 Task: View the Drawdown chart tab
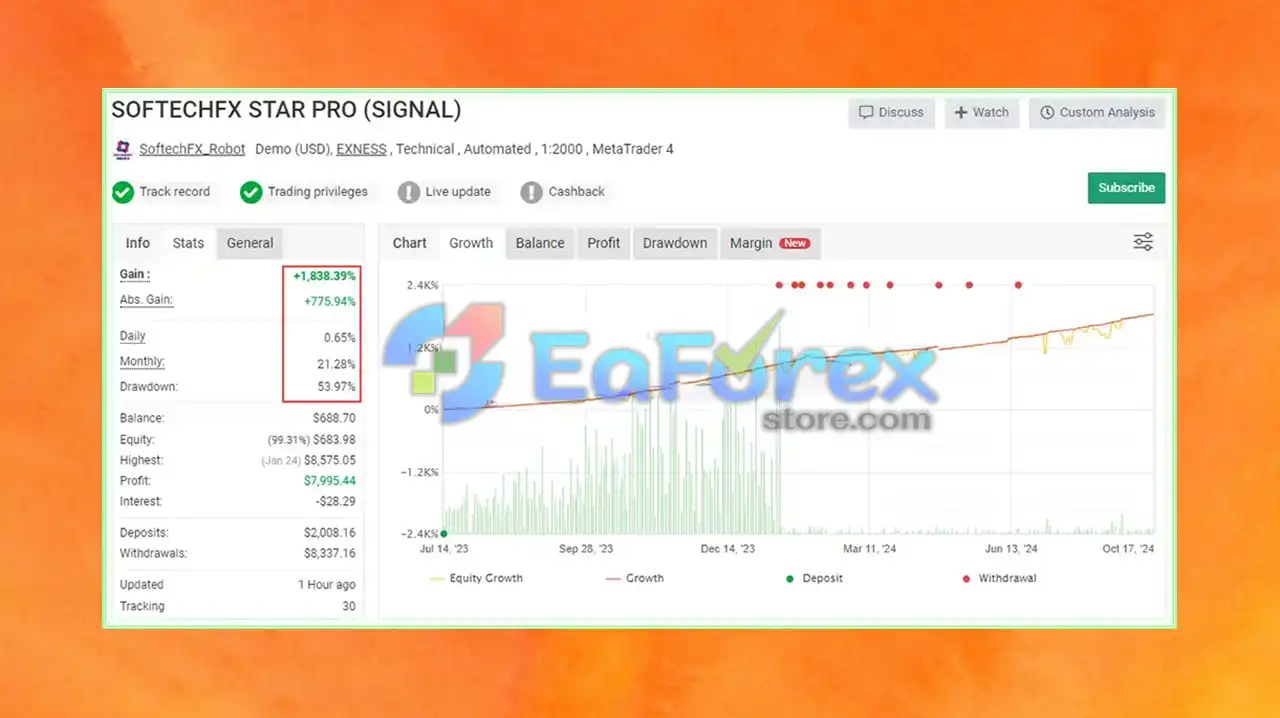click(675, 243)
